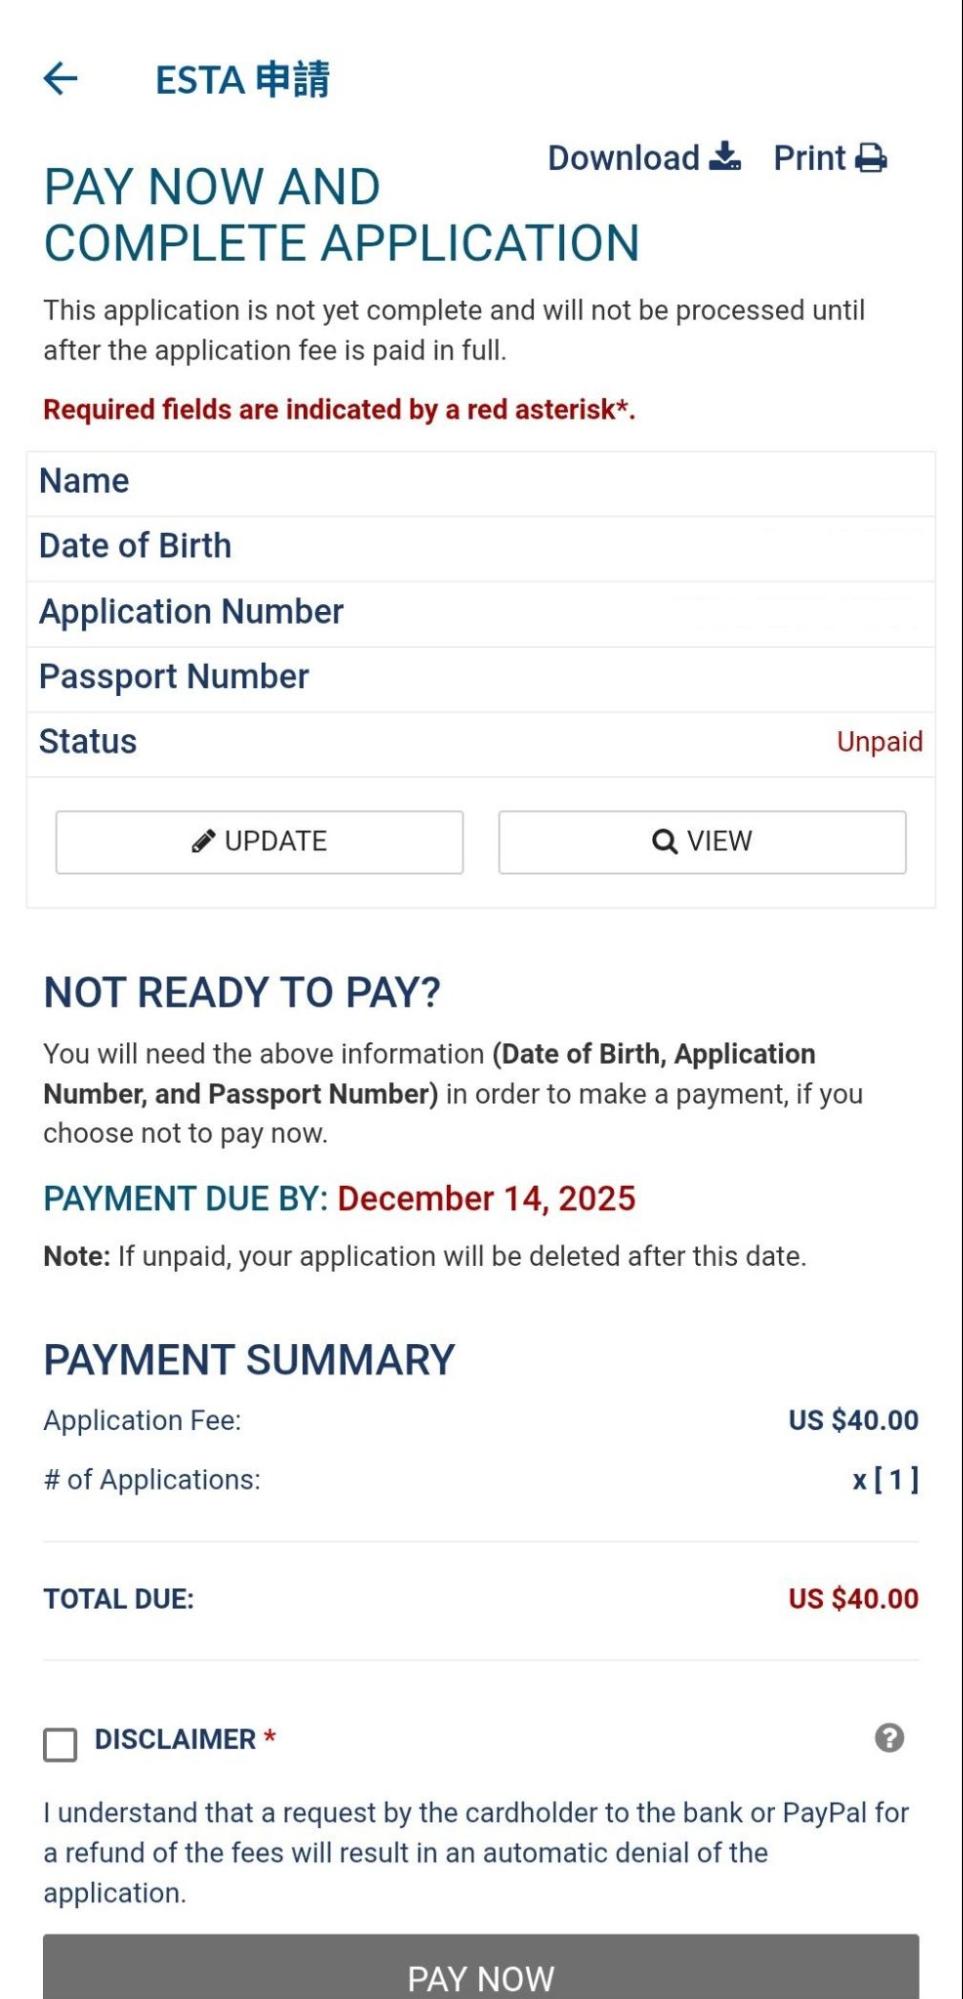Click the December 14, 2025 due date
The width and height of the screenshot is (963, 1999).
tap(486, 1198)
